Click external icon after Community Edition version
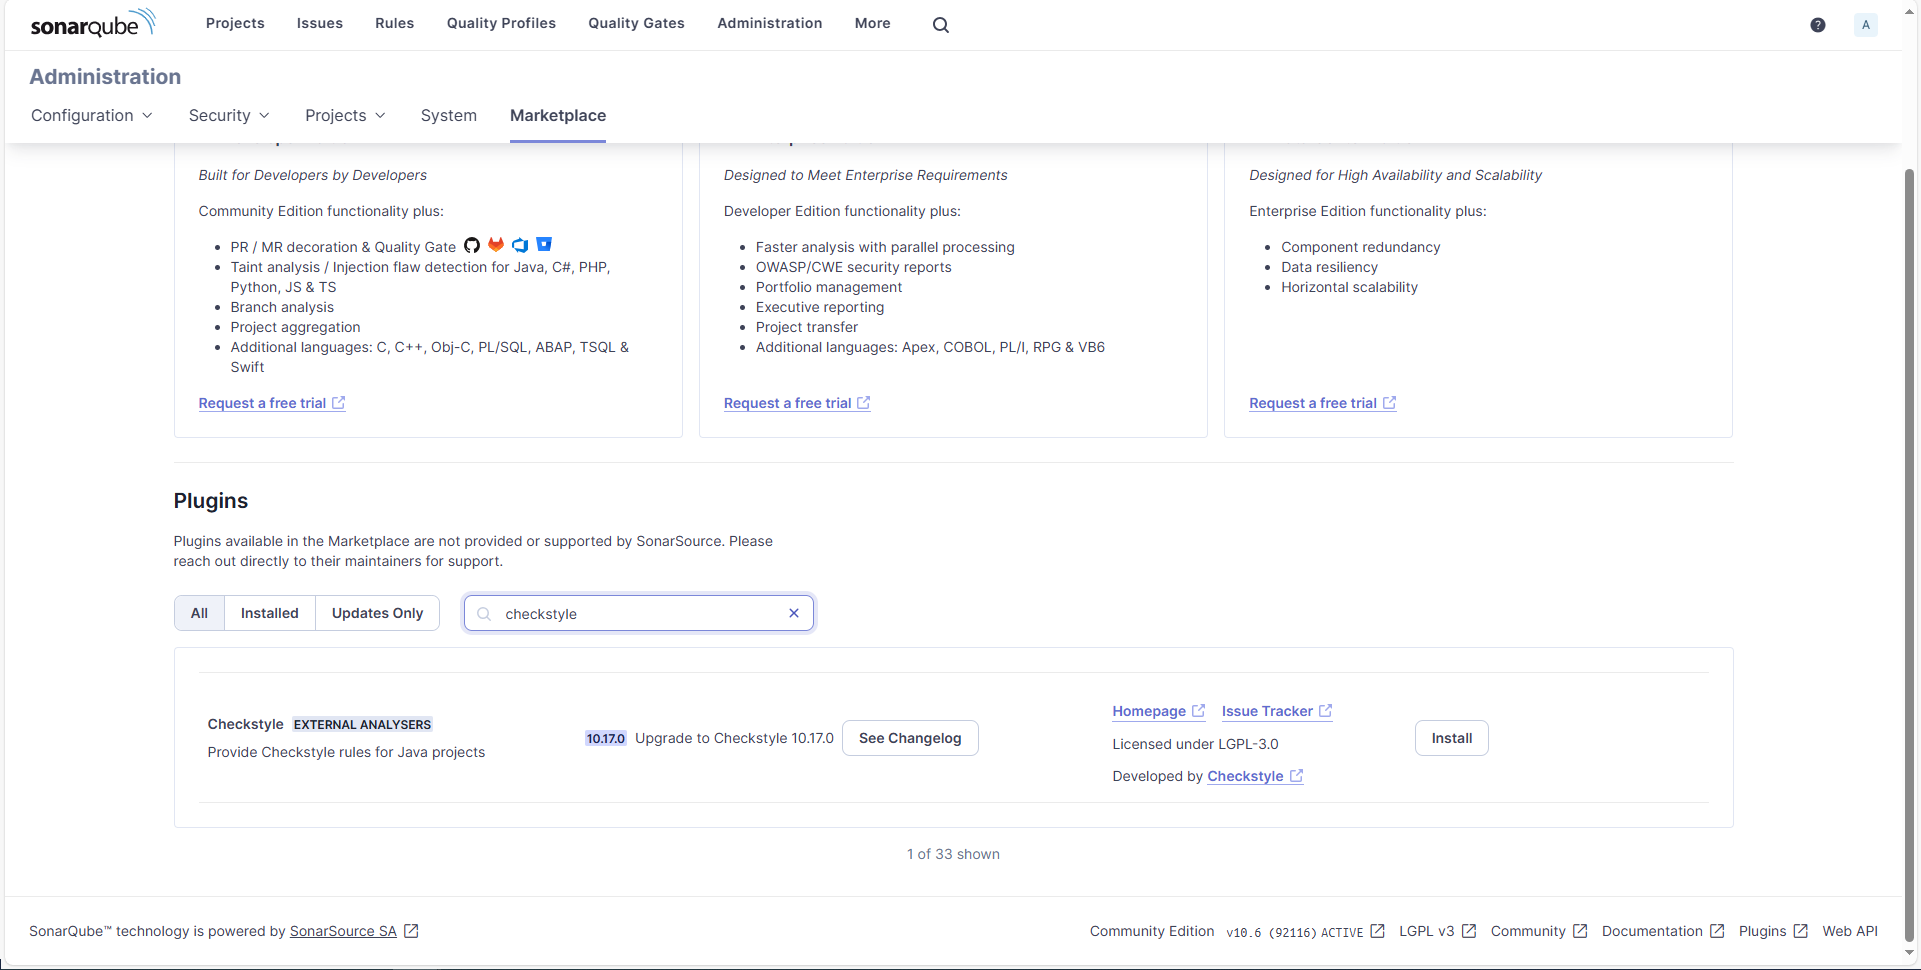 [1377, 931]
